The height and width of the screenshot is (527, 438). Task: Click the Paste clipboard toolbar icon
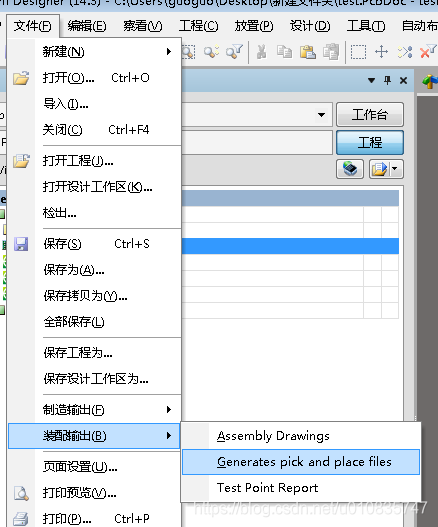point(308,52)
